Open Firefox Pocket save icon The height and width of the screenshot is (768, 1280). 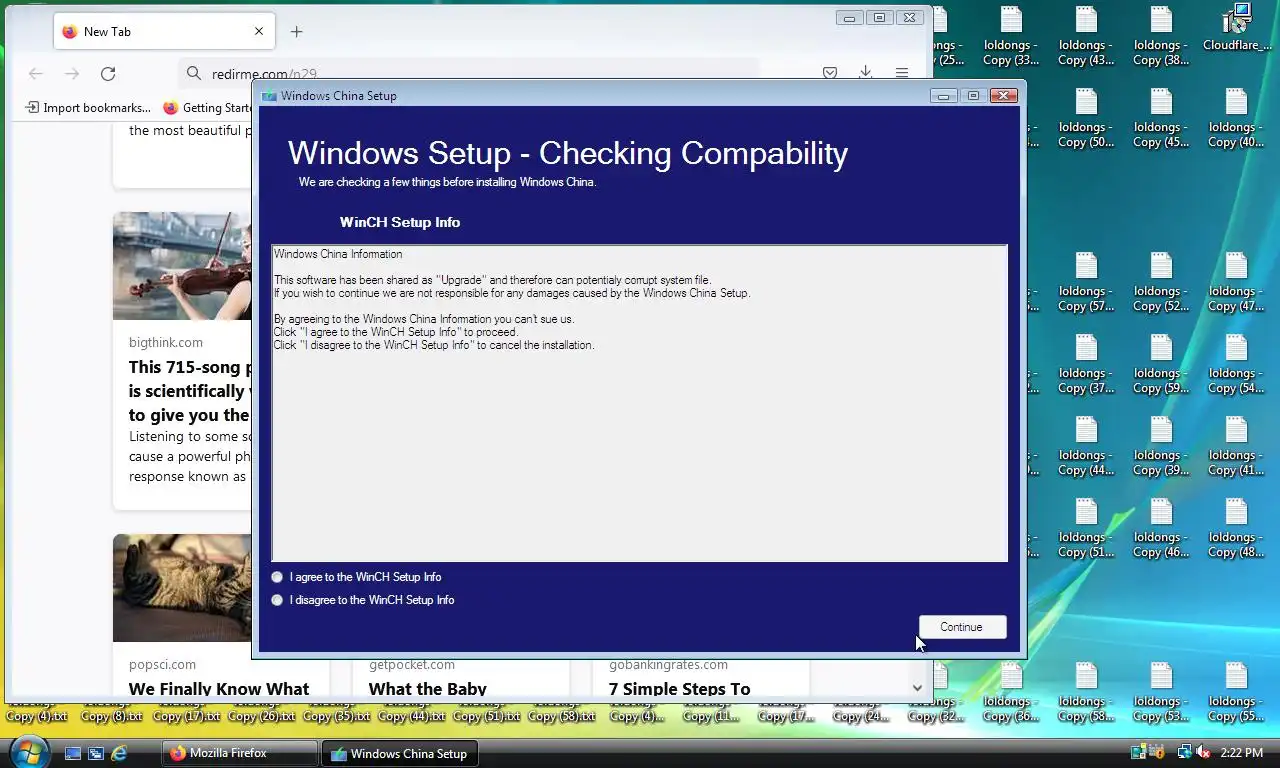pyautogui.click(x=830, y=73)
